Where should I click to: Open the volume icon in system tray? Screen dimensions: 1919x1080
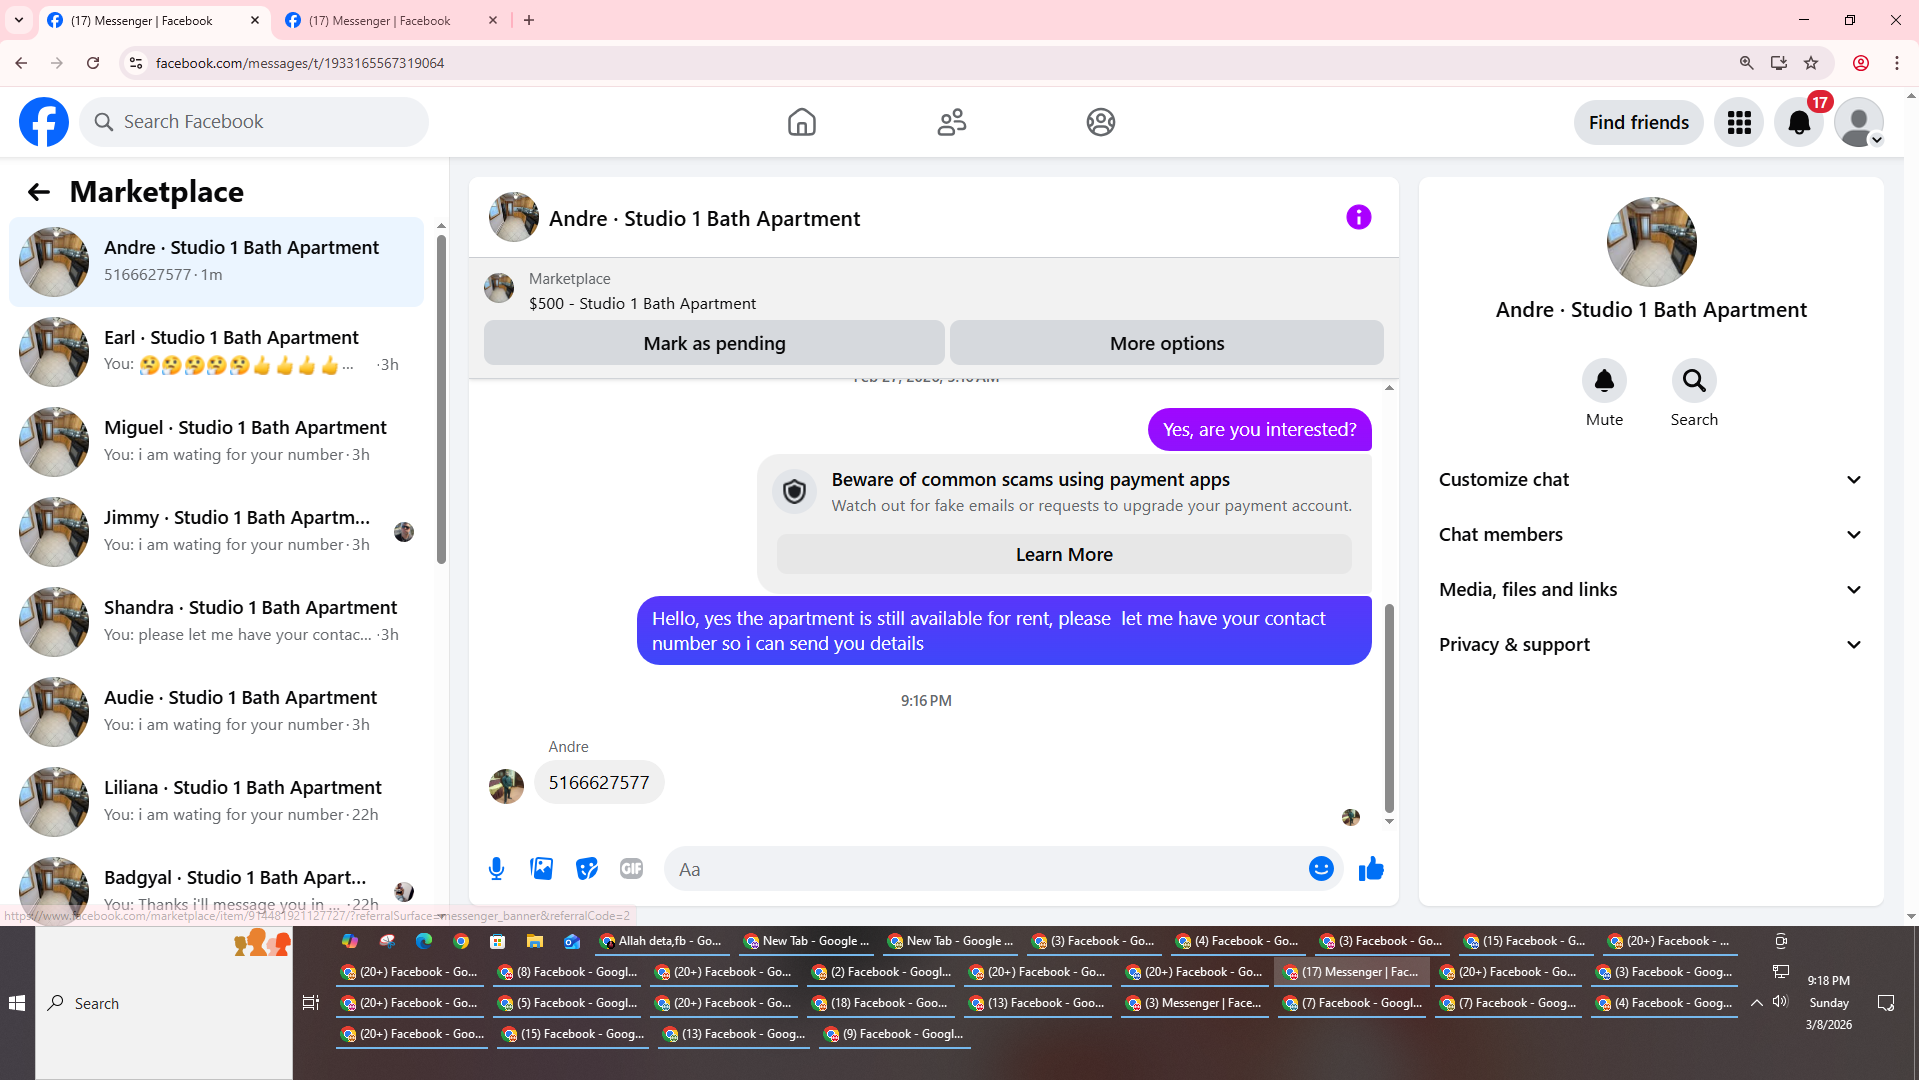(1780, 1002)
